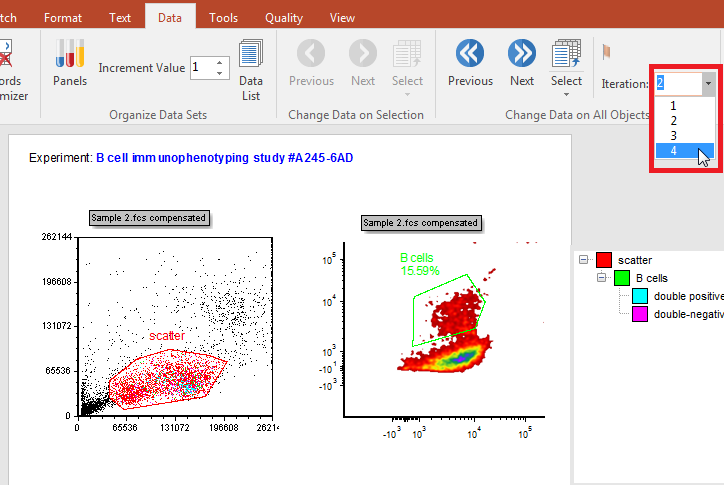Select iteration 1 in the list
The image size is (724, 485).
point(674,105)
